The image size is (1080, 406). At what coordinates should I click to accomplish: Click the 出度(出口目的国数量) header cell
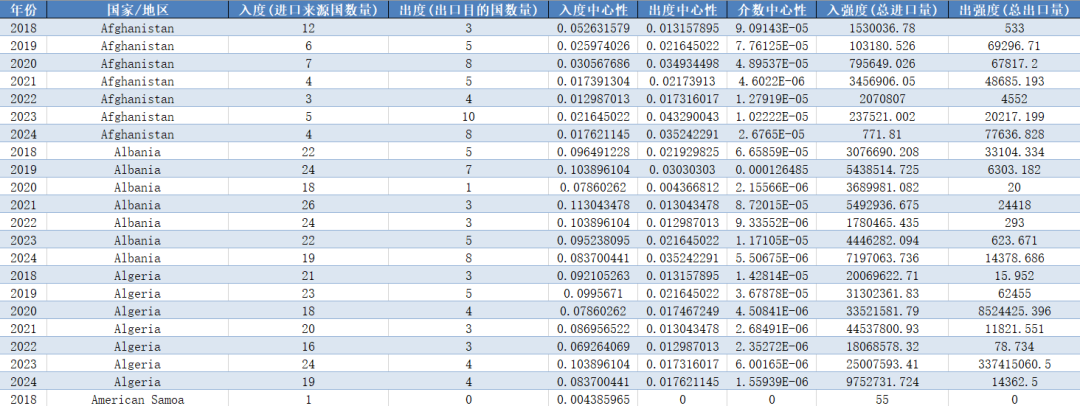[x=468, y=10]
